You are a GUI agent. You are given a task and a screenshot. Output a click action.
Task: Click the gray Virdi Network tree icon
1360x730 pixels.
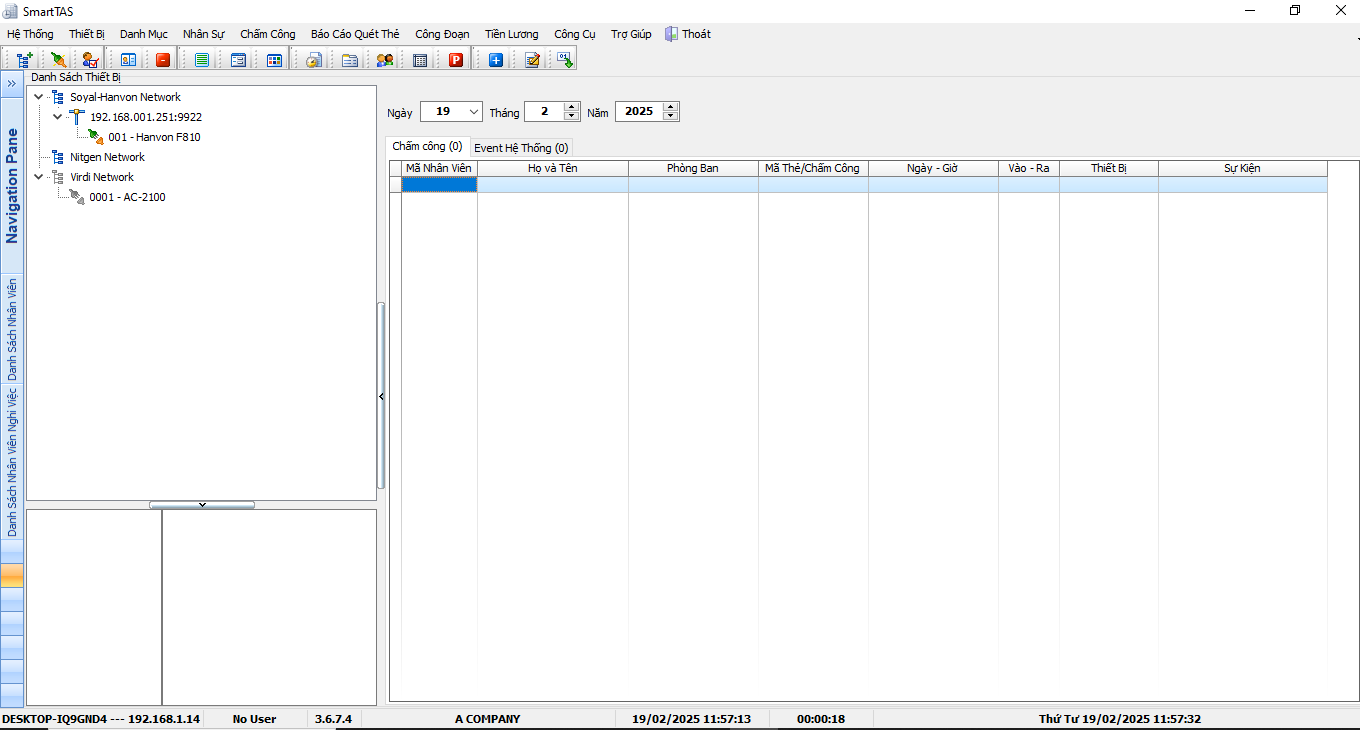tap(58, 177)
